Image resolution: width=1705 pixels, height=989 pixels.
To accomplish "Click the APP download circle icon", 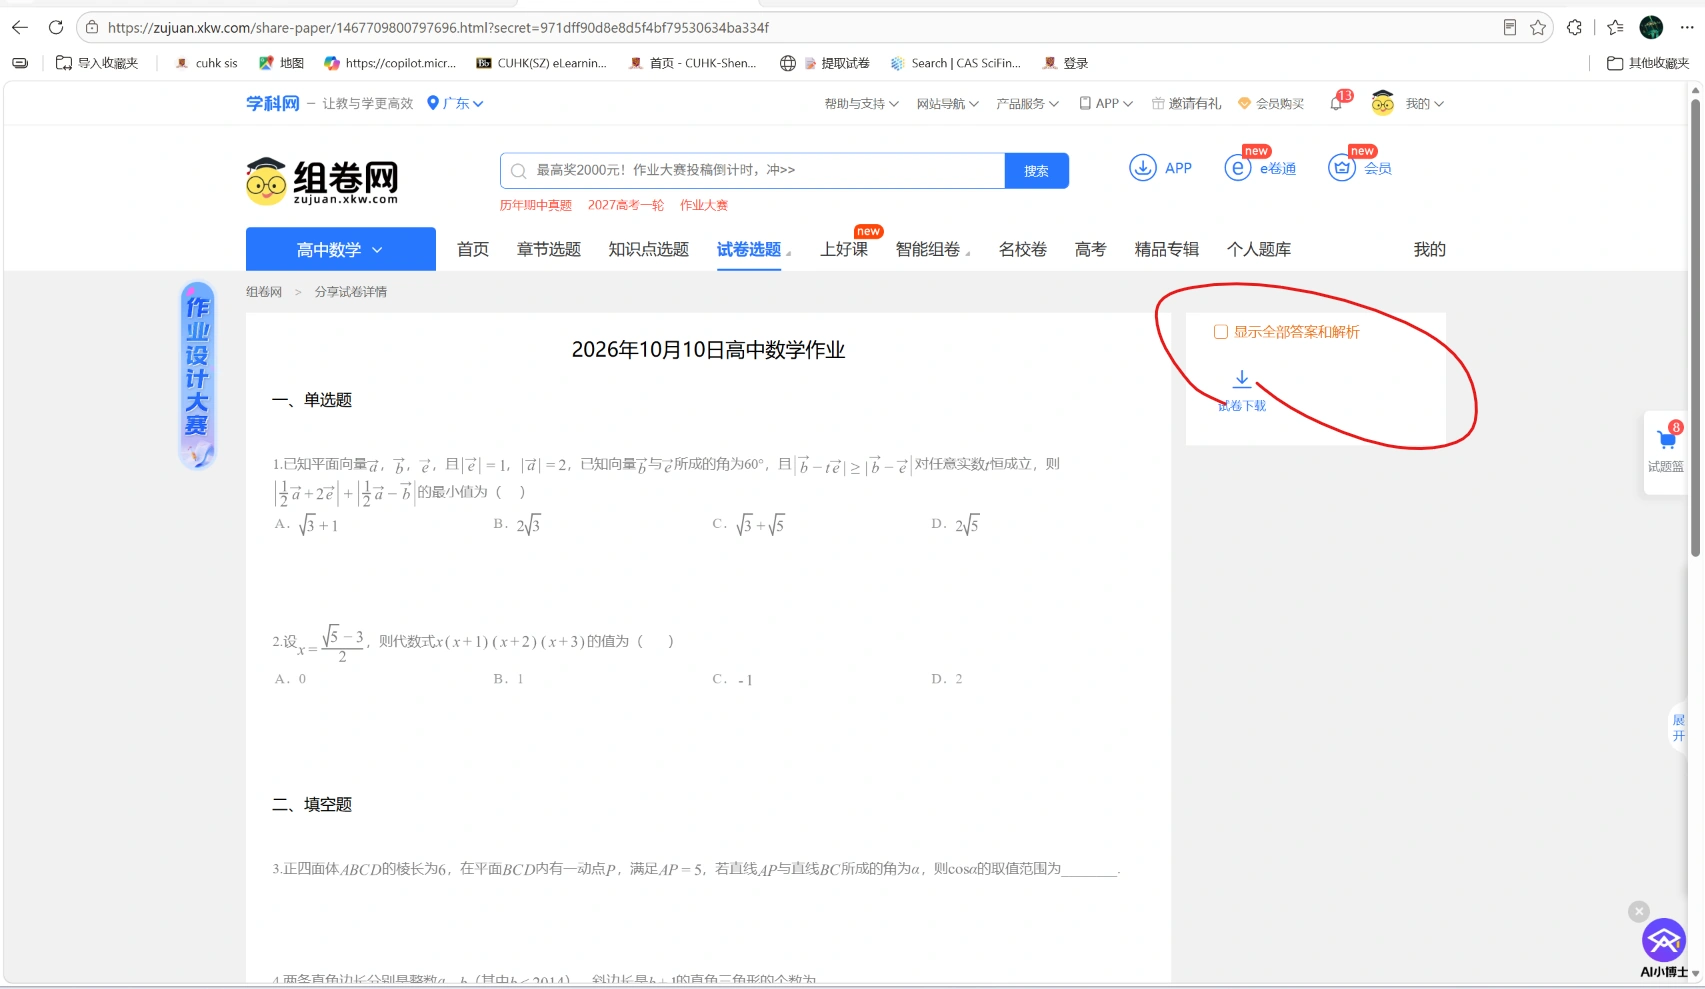I will pyautogui.click(x=1142, y=168).
